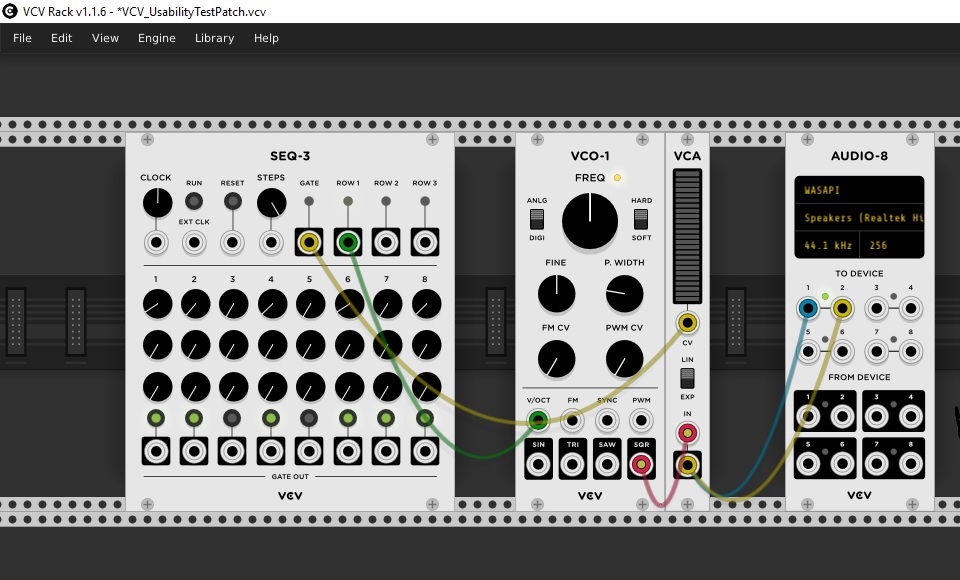Screen dimensions: 960x580
Task: Click the SEQ-3 STEPS knob
Action: (271, 203)
